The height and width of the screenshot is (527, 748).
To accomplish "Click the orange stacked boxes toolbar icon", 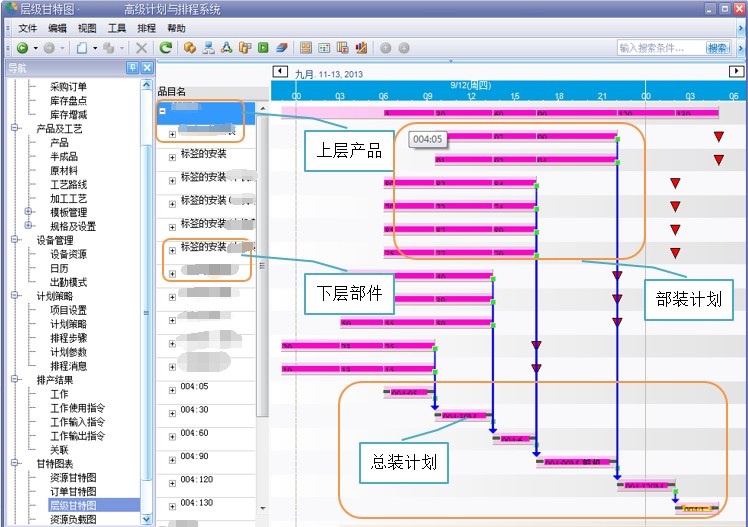I will coord(190,48).
